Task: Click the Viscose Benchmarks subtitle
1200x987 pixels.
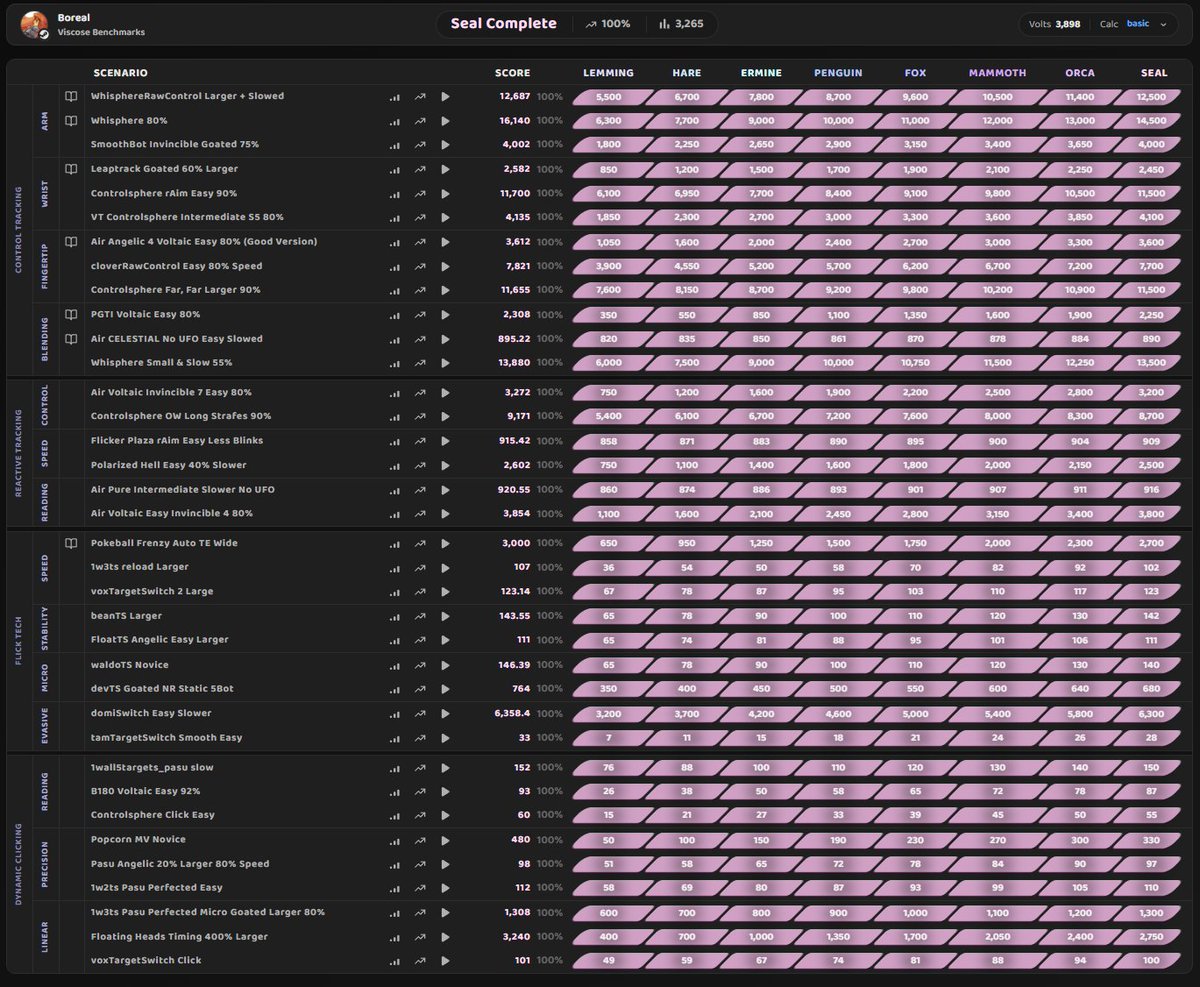Action: pos(101,33)
